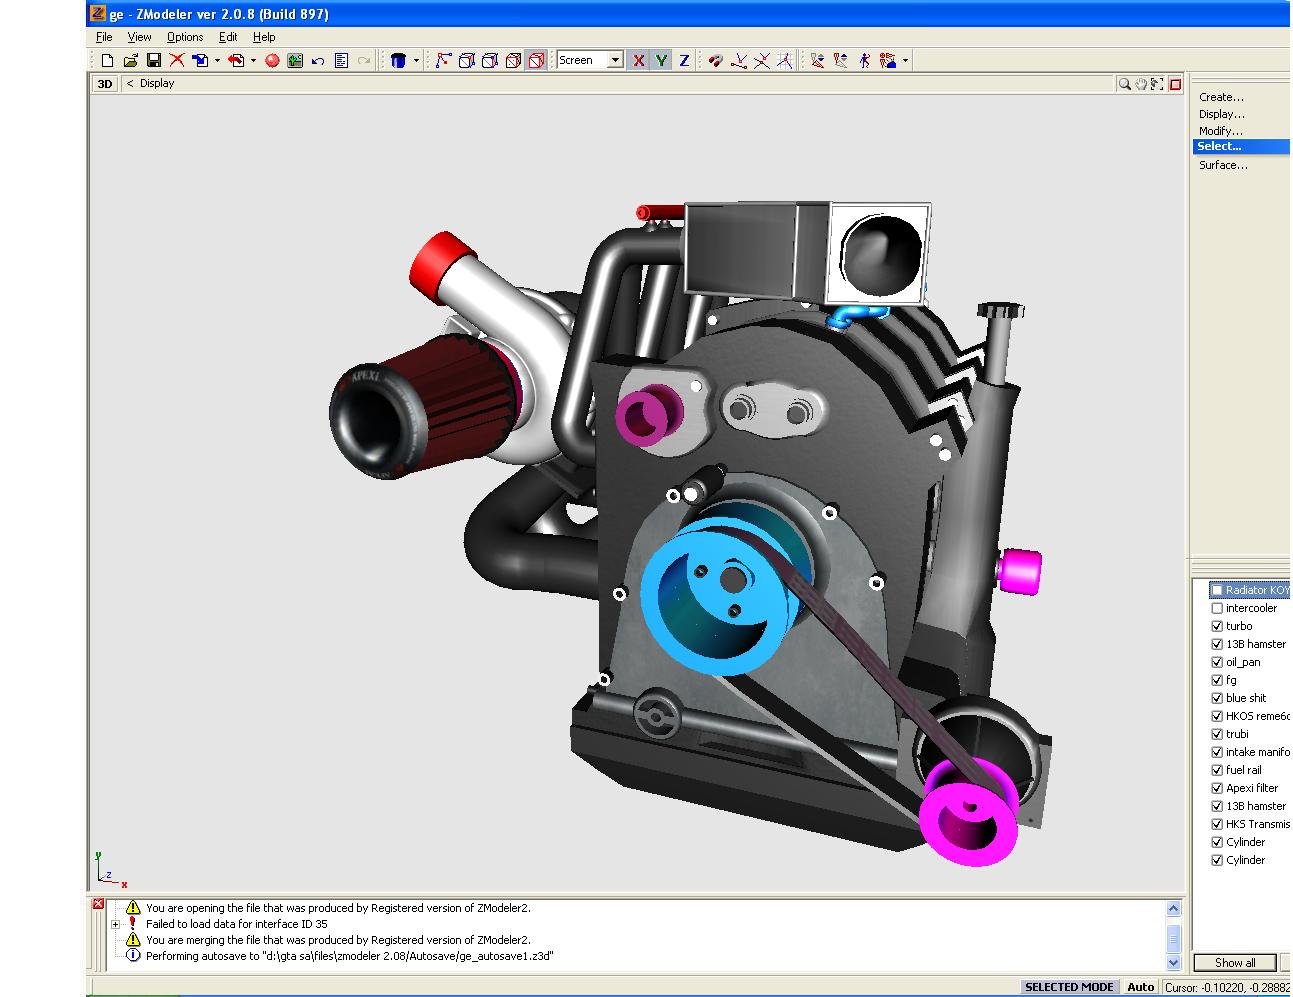Click the New file icon
The width and height of the screenshot is (1293, 997).
[x=107, y=61]
